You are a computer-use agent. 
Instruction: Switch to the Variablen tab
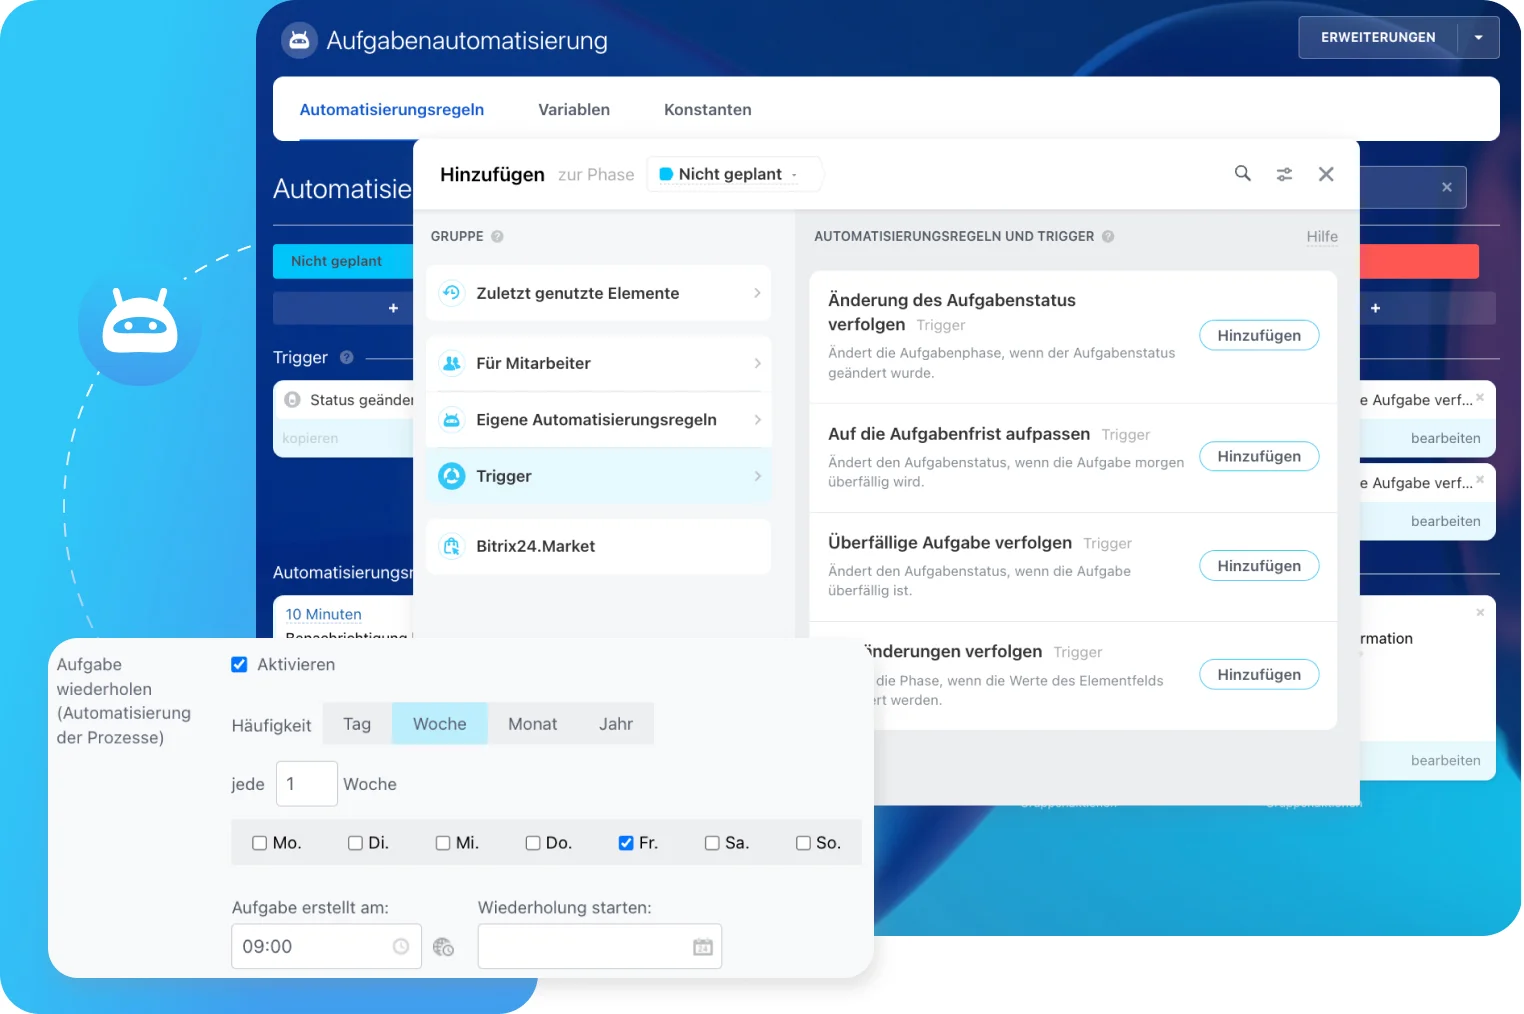(x=573, y=110)
